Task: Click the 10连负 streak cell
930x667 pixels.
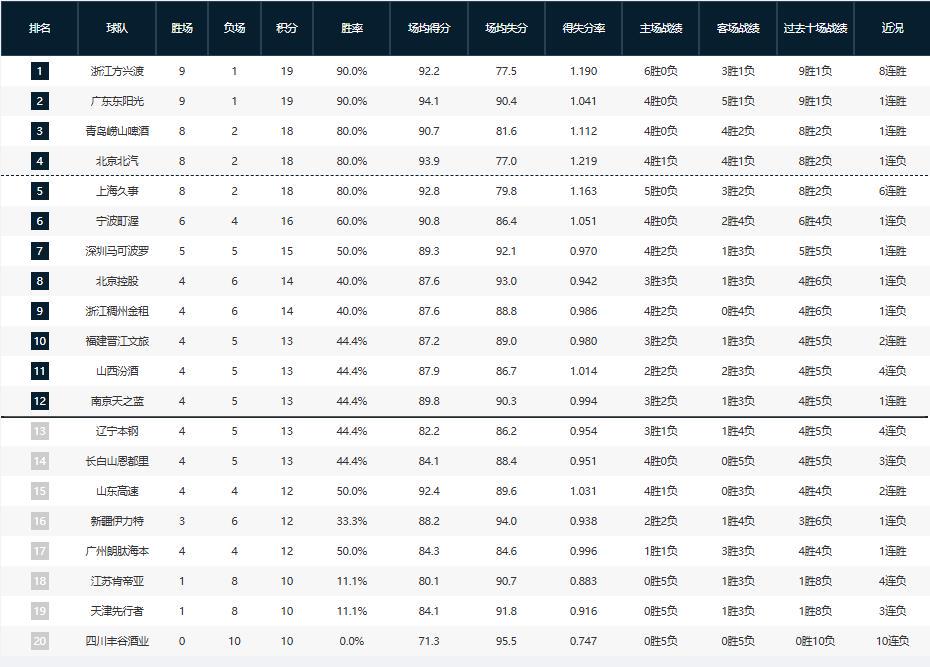Action: tap(893, 641)
